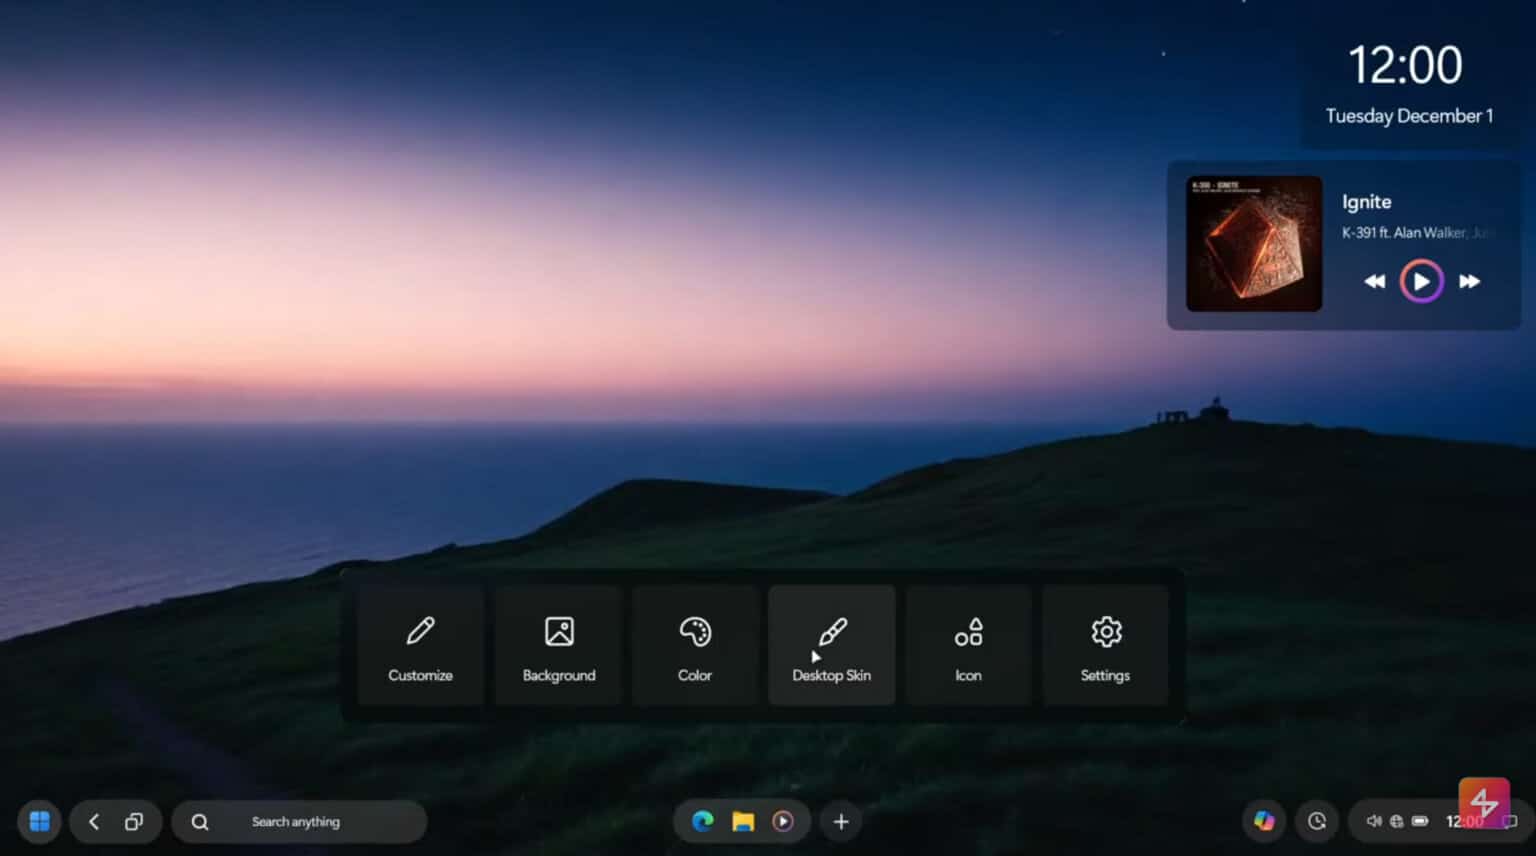The image size is (1536, 856).
Task: Select the Customize pencil icon
Action: pos(420,632)
